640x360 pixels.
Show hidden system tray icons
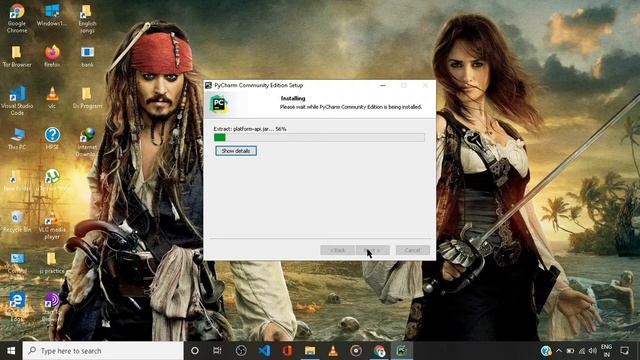pos(559,351)
